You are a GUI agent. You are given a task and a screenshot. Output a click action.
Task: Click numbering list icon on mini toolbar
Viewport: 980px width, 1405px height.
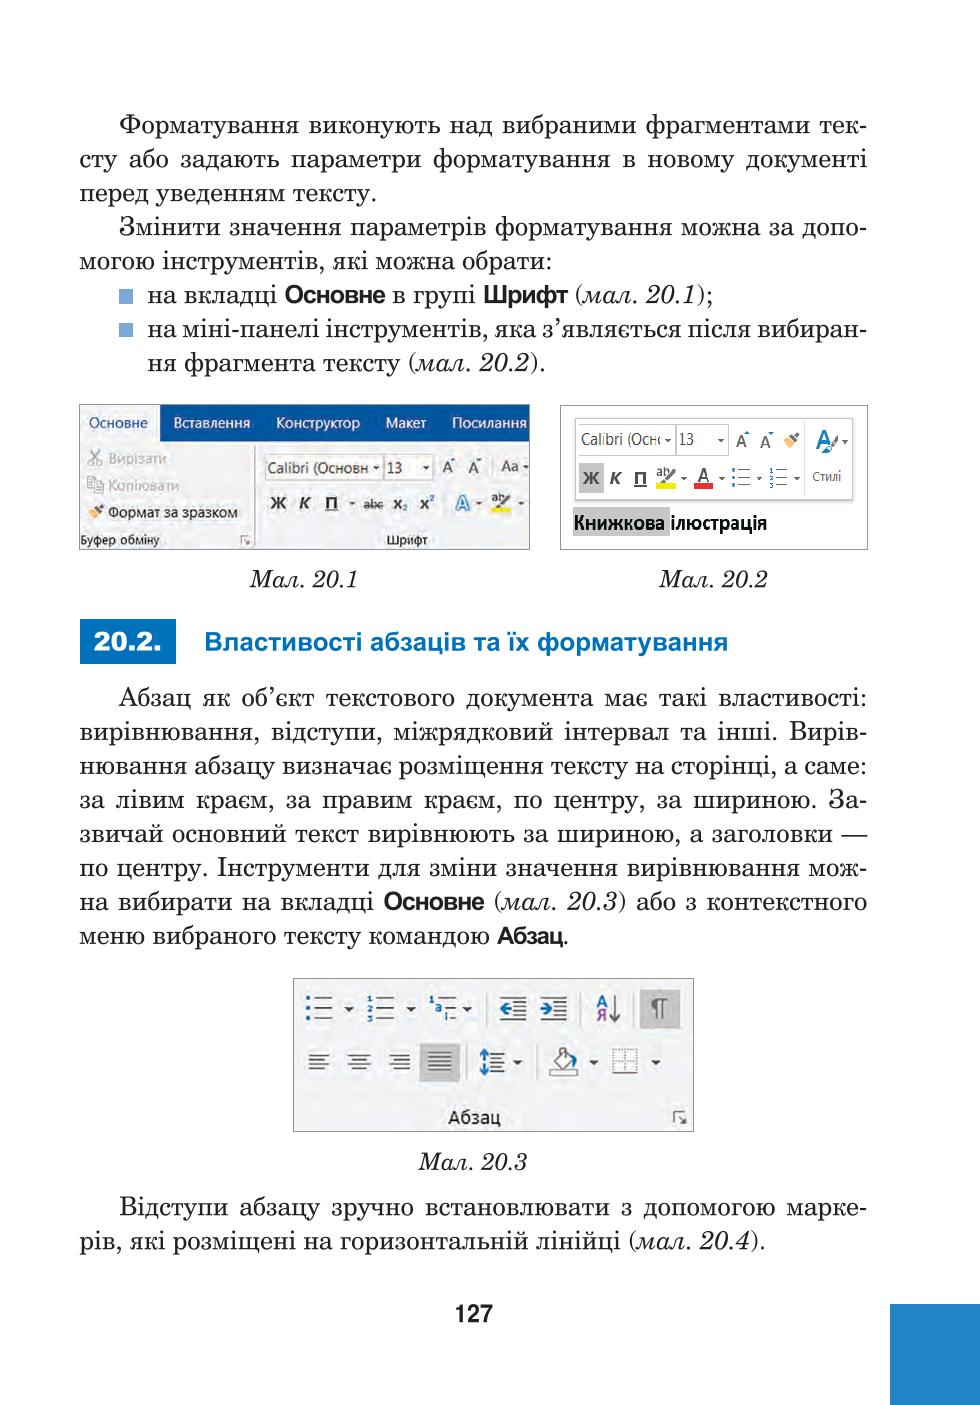point(780,478)
